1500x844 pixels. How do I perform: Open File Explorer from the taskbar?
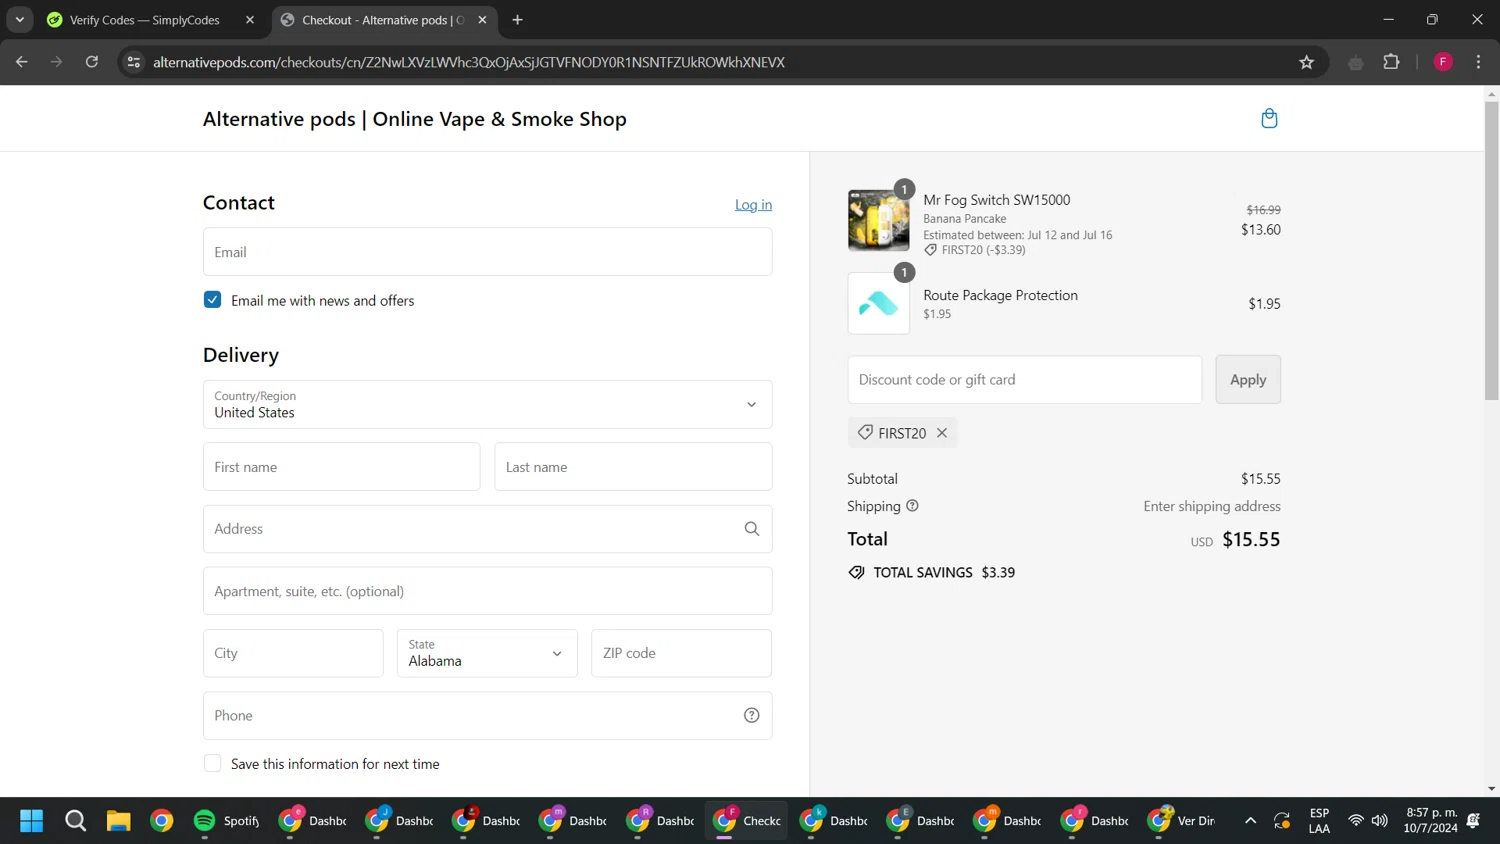tap(118, 821)
